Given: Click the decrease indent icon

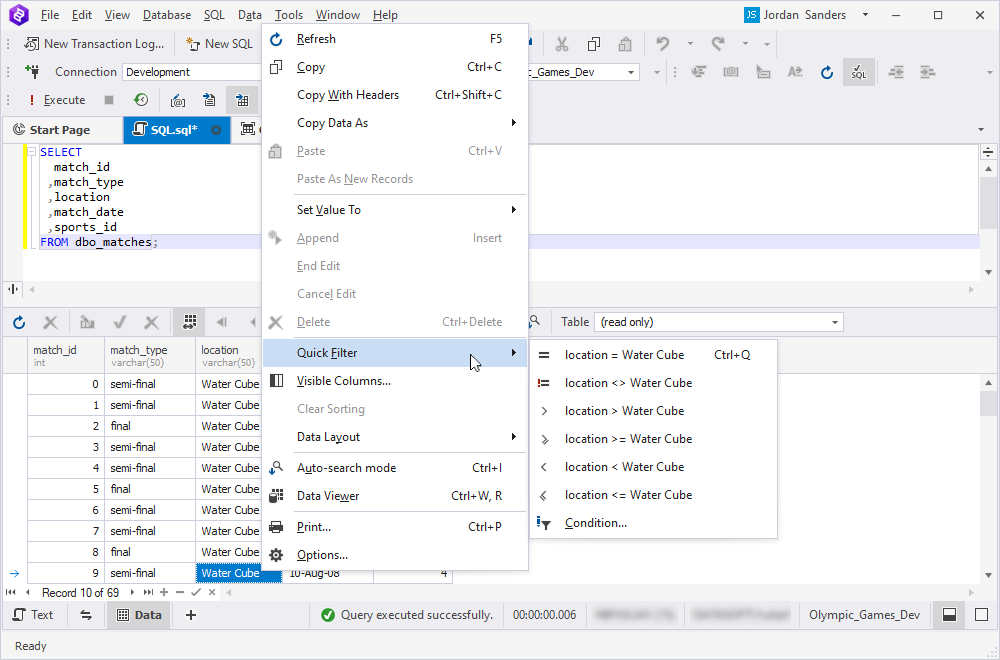Looking at the screenshot, I should coord(895,72).
